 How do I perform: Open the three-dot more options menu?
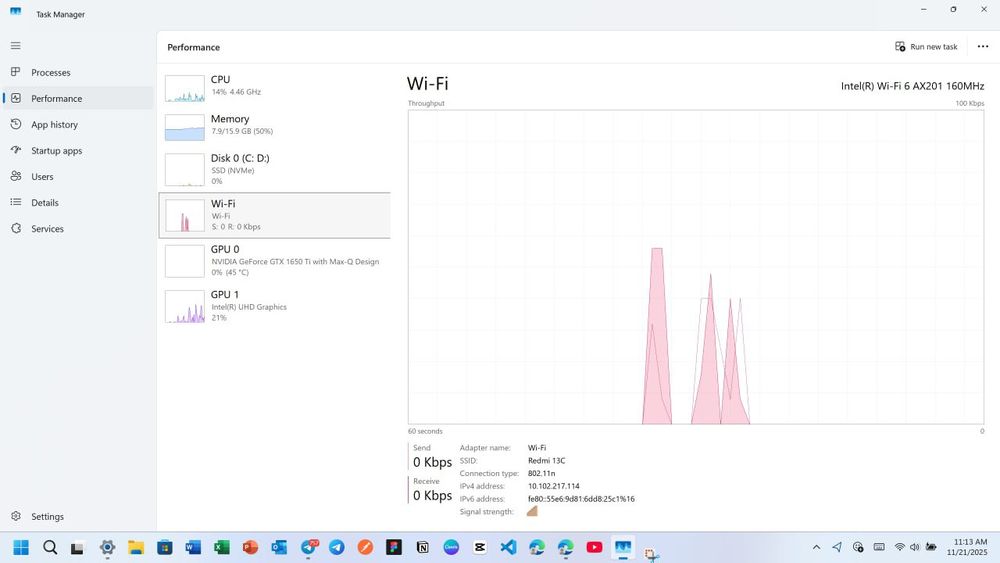pos(983,47)
